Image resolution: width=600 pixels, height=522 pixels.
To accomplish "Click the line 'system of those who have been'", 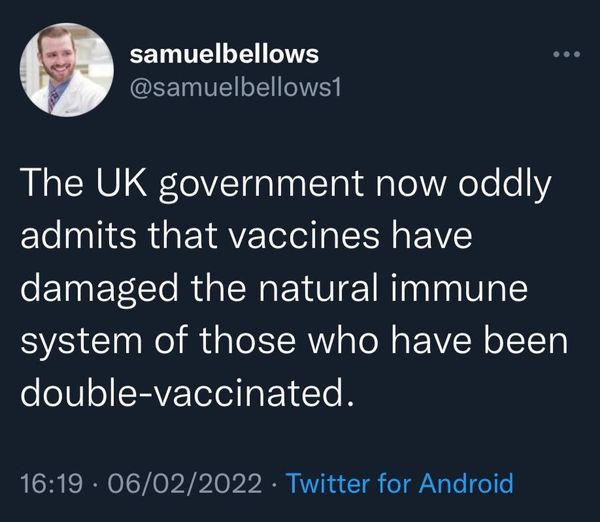I will tap(294, 341).
